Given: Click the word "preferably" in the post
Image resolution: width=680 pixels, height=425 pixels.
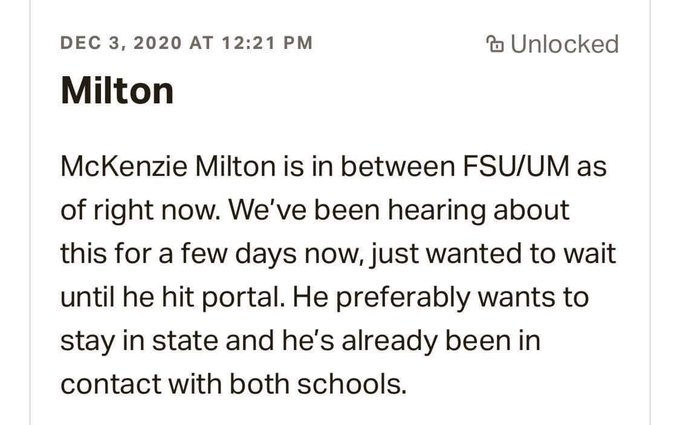Looking at the screenshot, I should [x=403, y=298].
